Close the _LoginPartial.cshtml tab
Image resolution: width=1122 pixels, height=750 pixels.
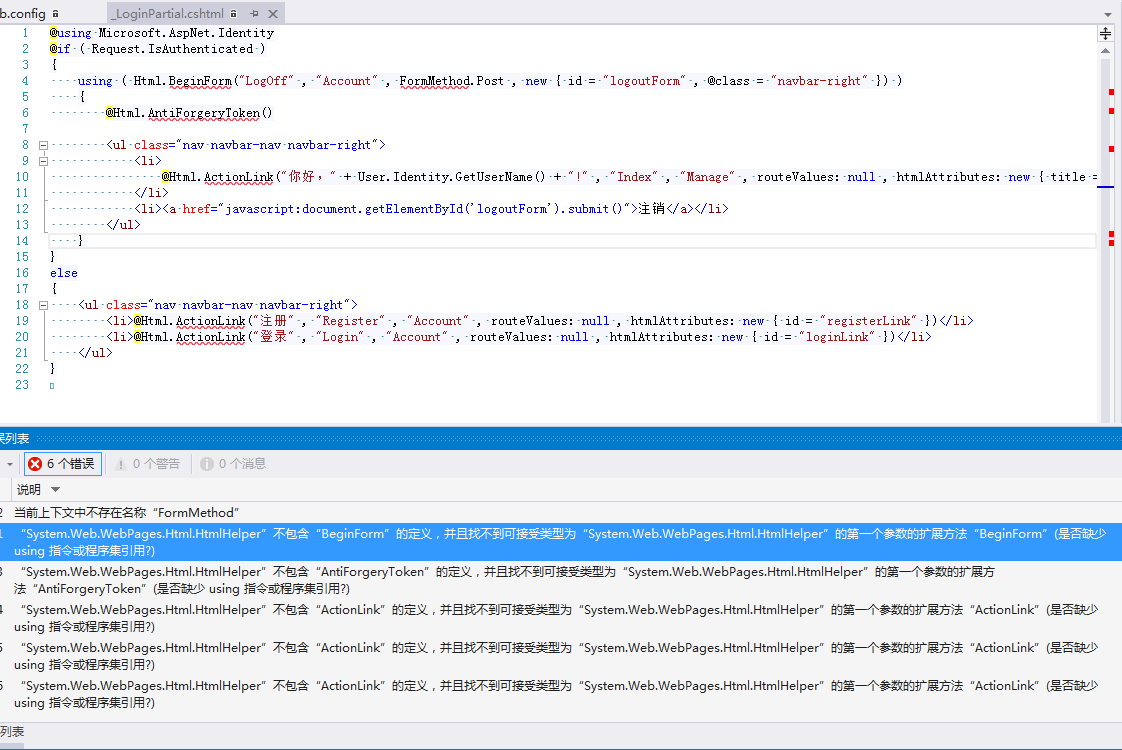[273, 14]
